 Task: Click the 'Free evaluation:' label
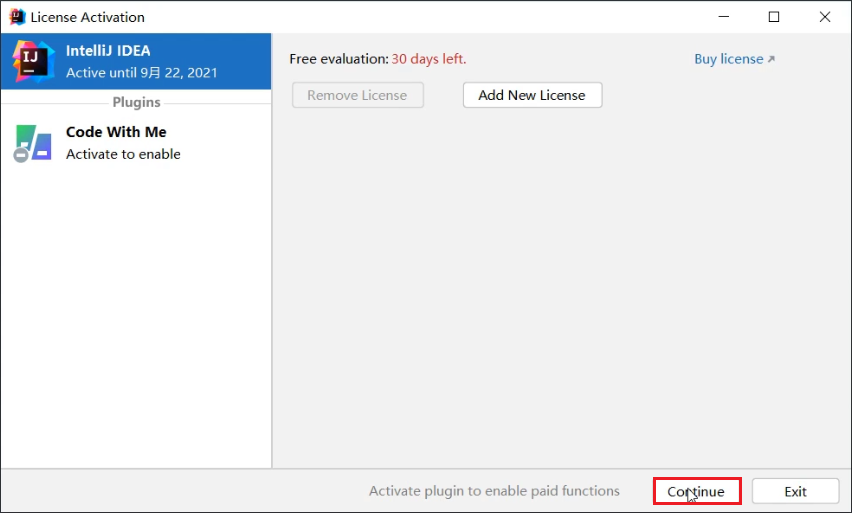point(339,59)
